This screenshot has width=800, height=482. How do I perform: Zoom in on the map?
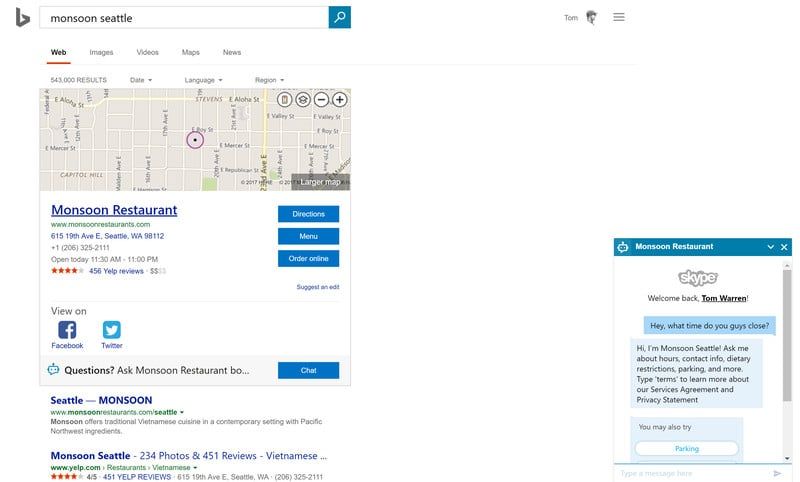coord(340,100)
